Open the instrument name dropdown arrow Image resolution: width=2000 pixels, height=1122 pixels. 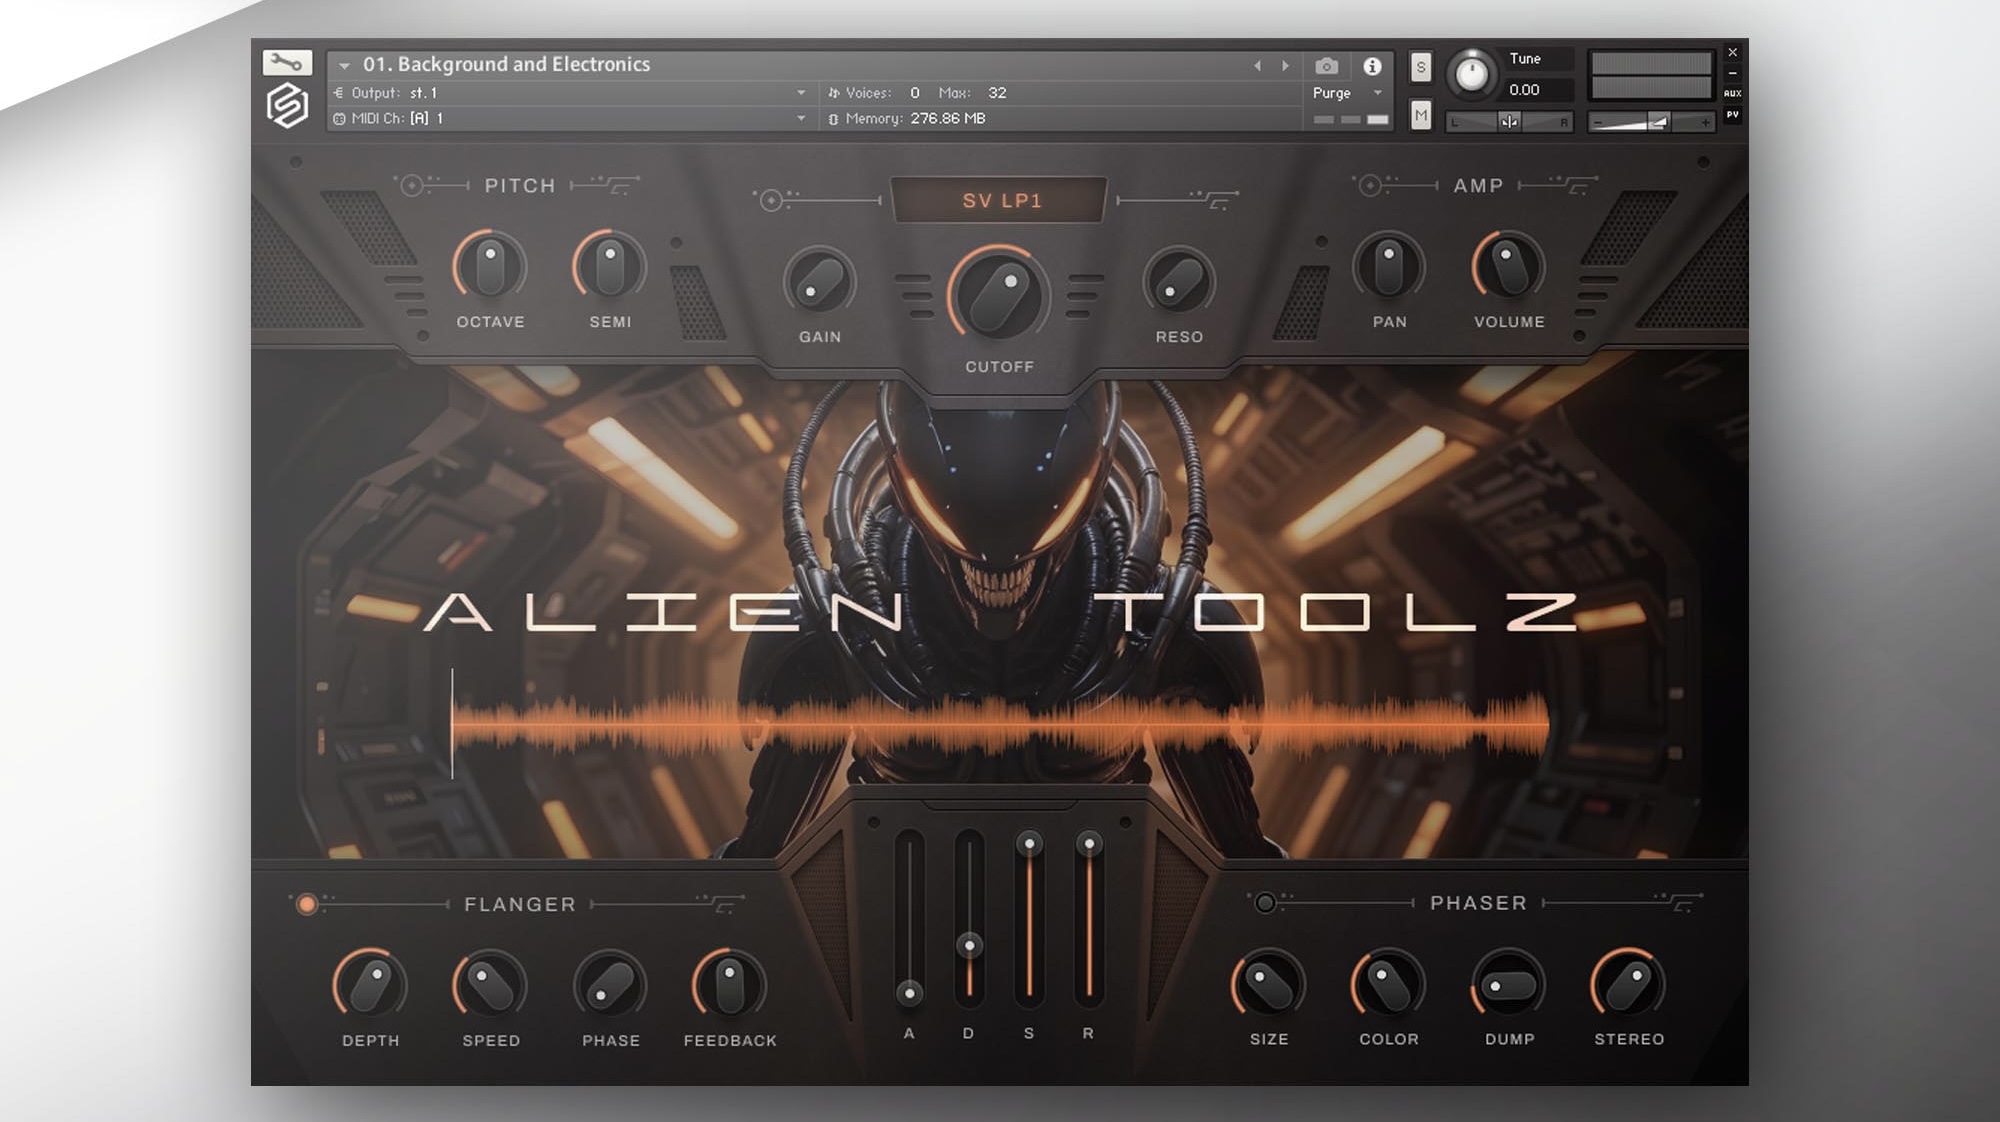coord(344,65)
